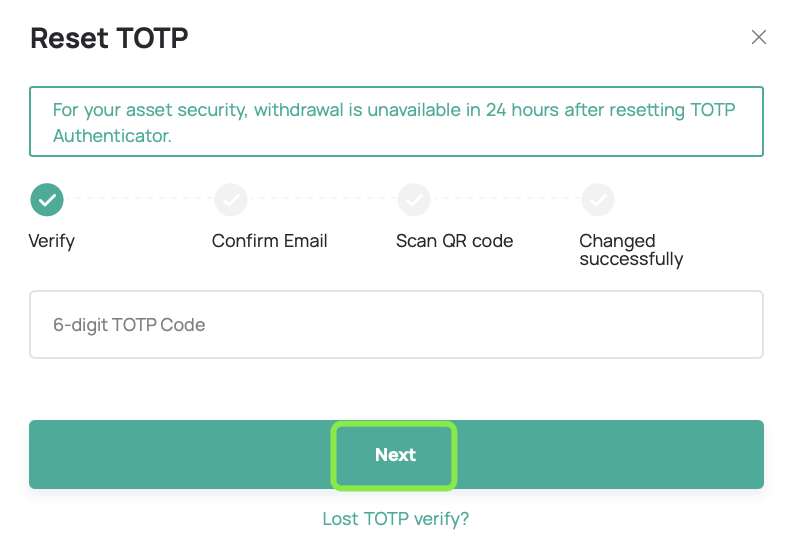Click the Reset TOTP heading

pos(109,38)
